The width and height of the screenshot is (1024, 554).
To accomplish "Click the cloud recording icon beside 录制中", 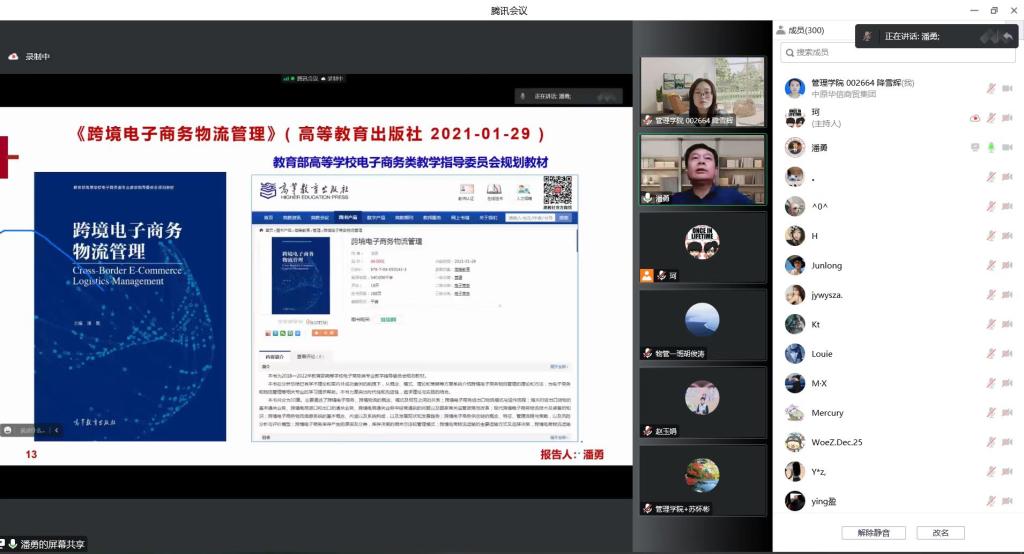I will [13, 57].
